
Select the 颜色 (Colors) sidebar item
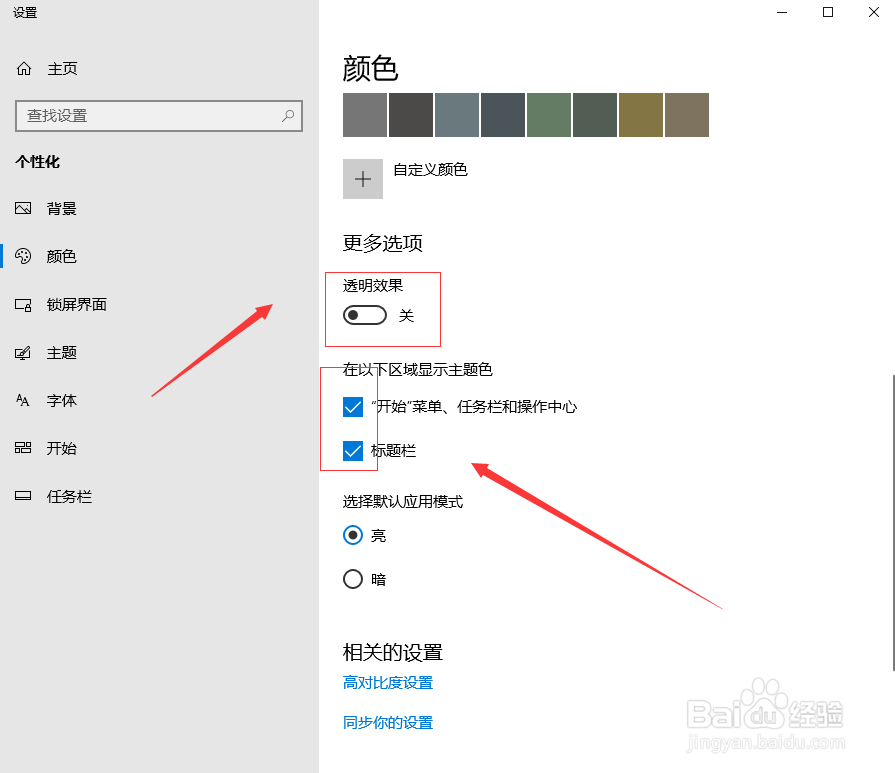[x=60, y=256]
